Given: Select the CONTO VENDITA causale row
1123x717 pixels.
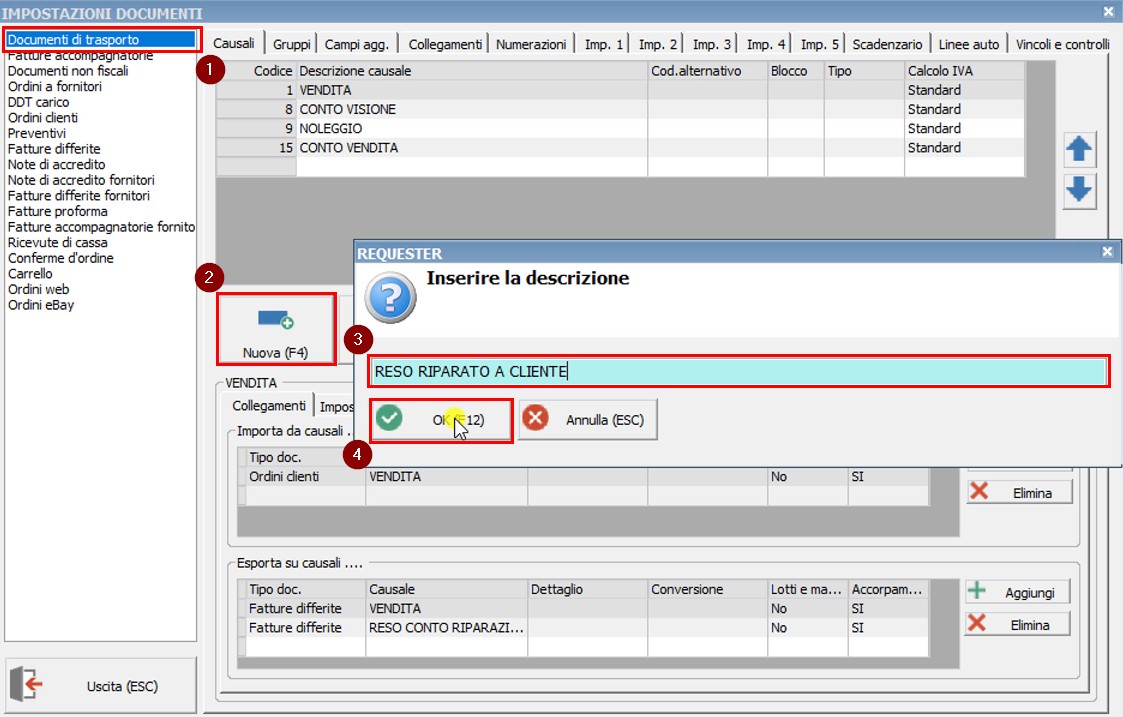Looking at the screenshot, I should click(620, 148).
